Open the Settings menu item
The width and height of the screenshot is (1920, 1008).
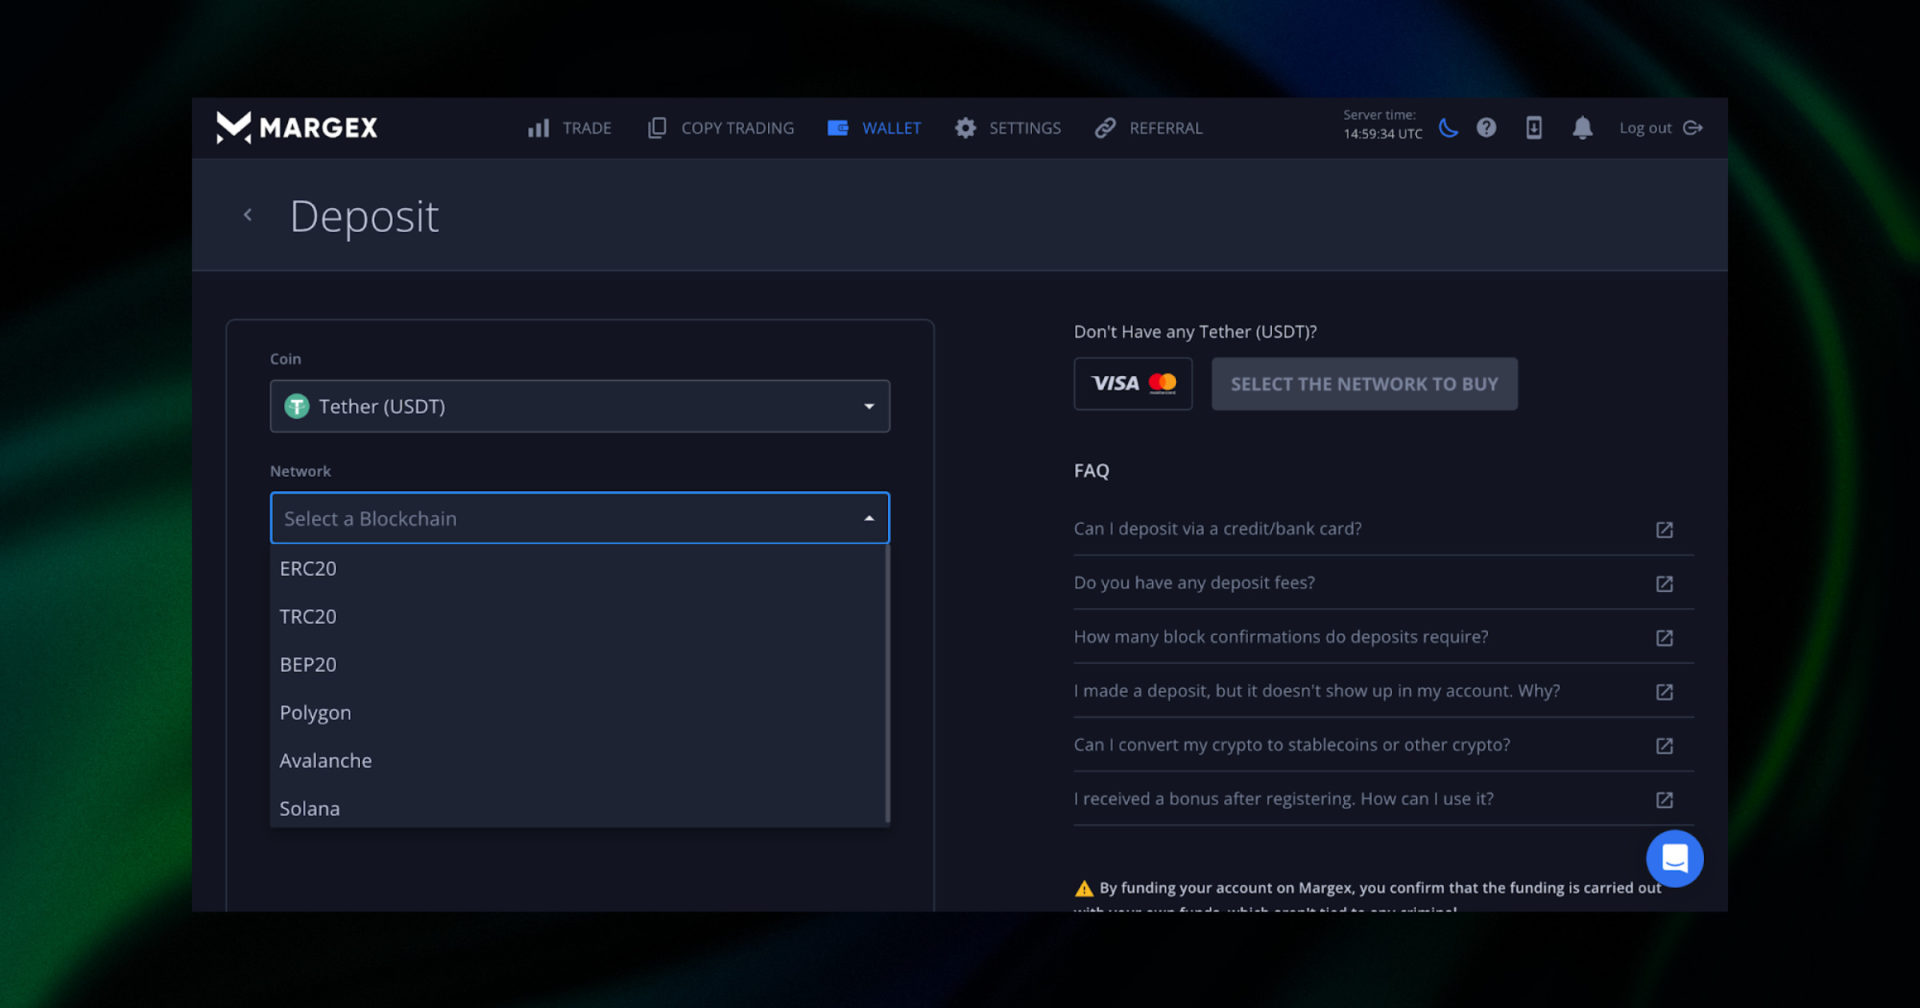point(1008,128)
